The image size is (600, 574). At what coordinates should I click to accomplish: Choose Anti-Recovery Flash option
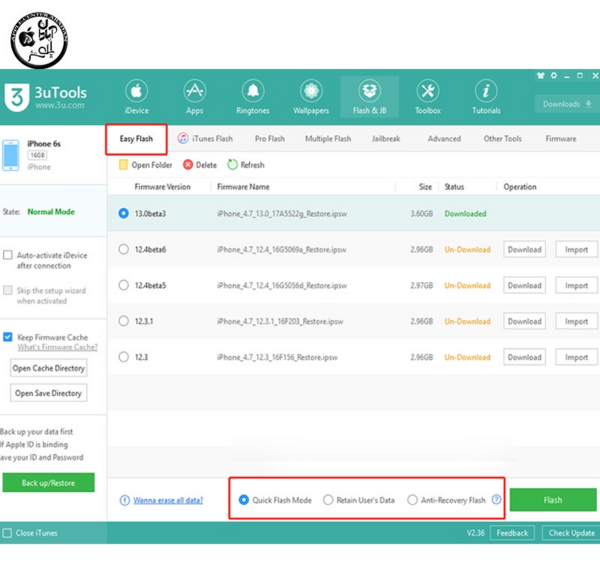(412, 500)
